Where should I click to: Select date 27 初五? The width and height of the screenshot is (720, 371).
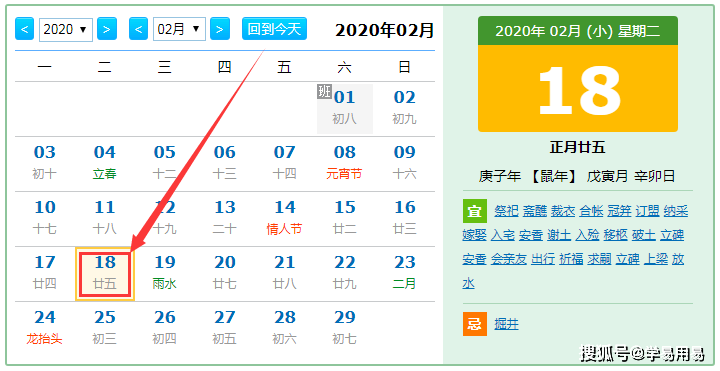tap(225, 328)
